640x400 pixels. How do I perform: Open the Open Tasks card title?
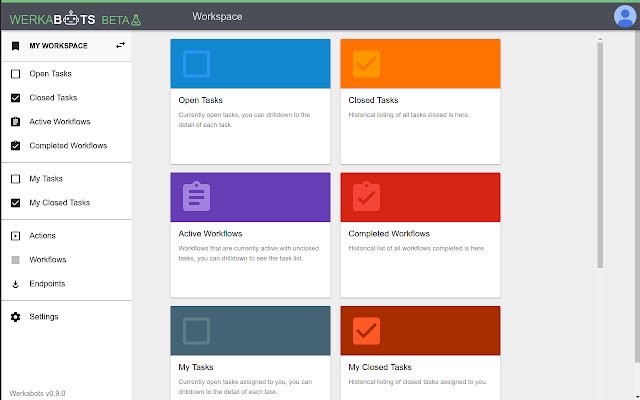pos(200,100)
